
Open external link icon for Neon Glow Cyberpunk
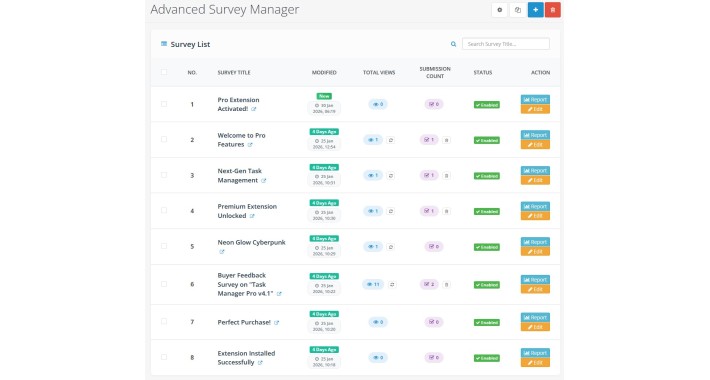221,252
